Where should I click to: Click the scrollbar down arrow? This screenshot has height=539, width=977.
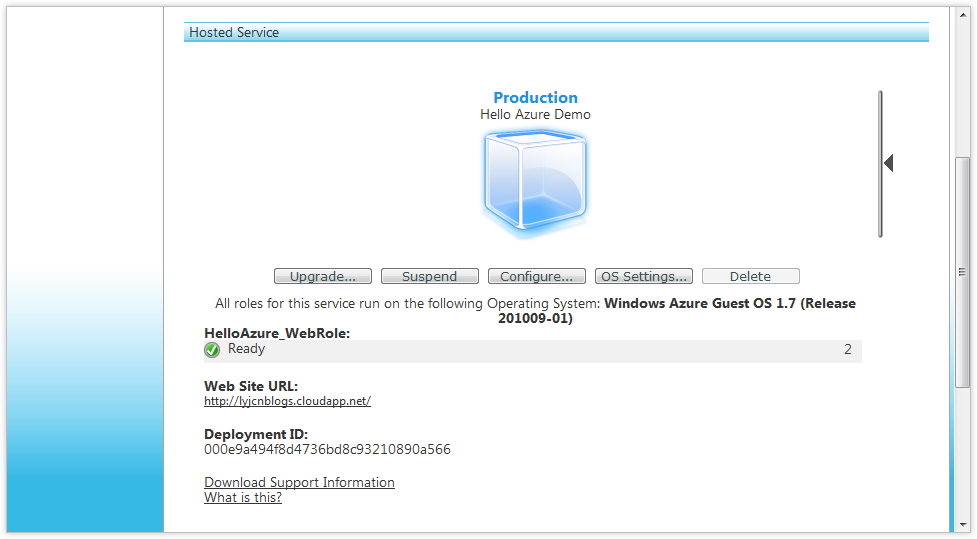(x=963, y=525)
